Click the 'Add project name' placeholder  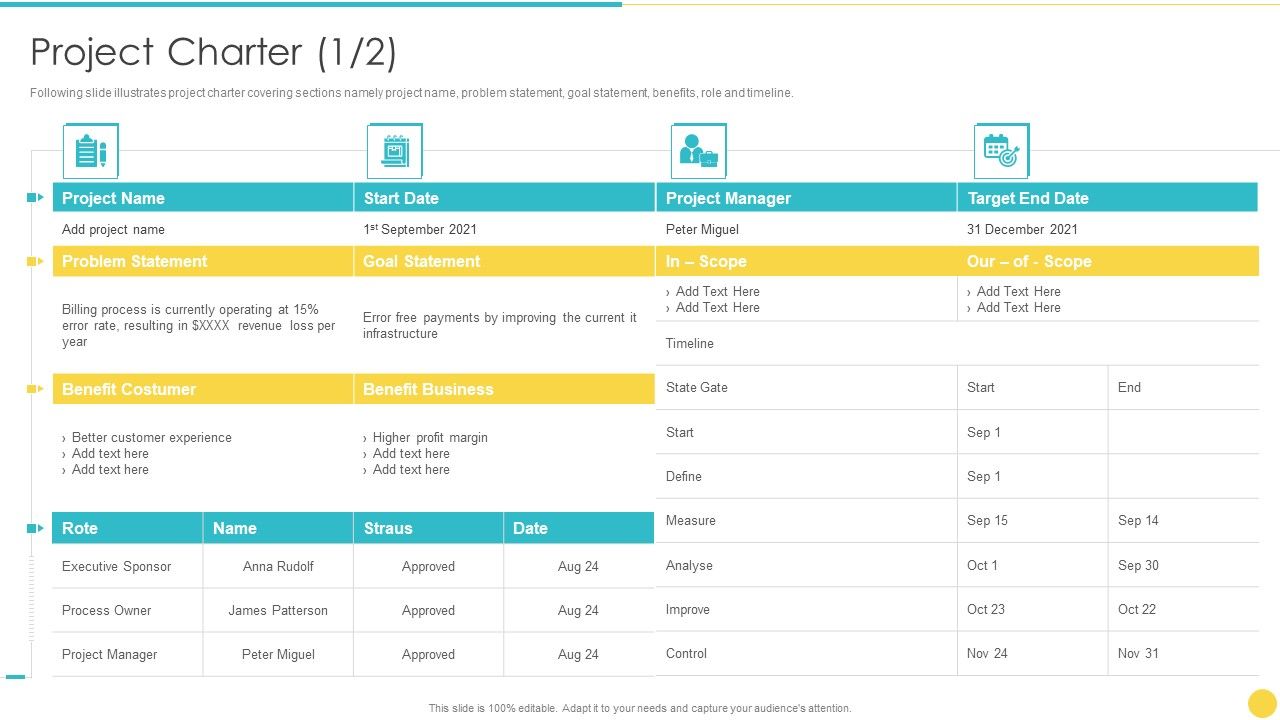point(113,229)
